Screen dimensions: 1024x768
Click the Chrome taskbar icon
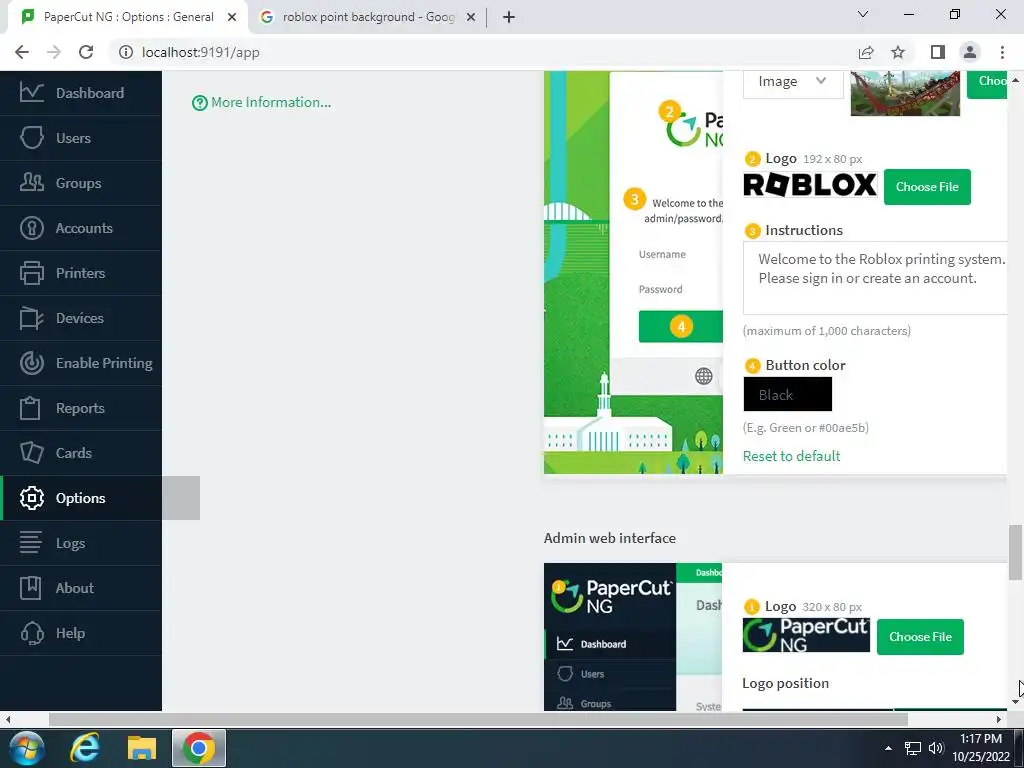tap(199, 748)
